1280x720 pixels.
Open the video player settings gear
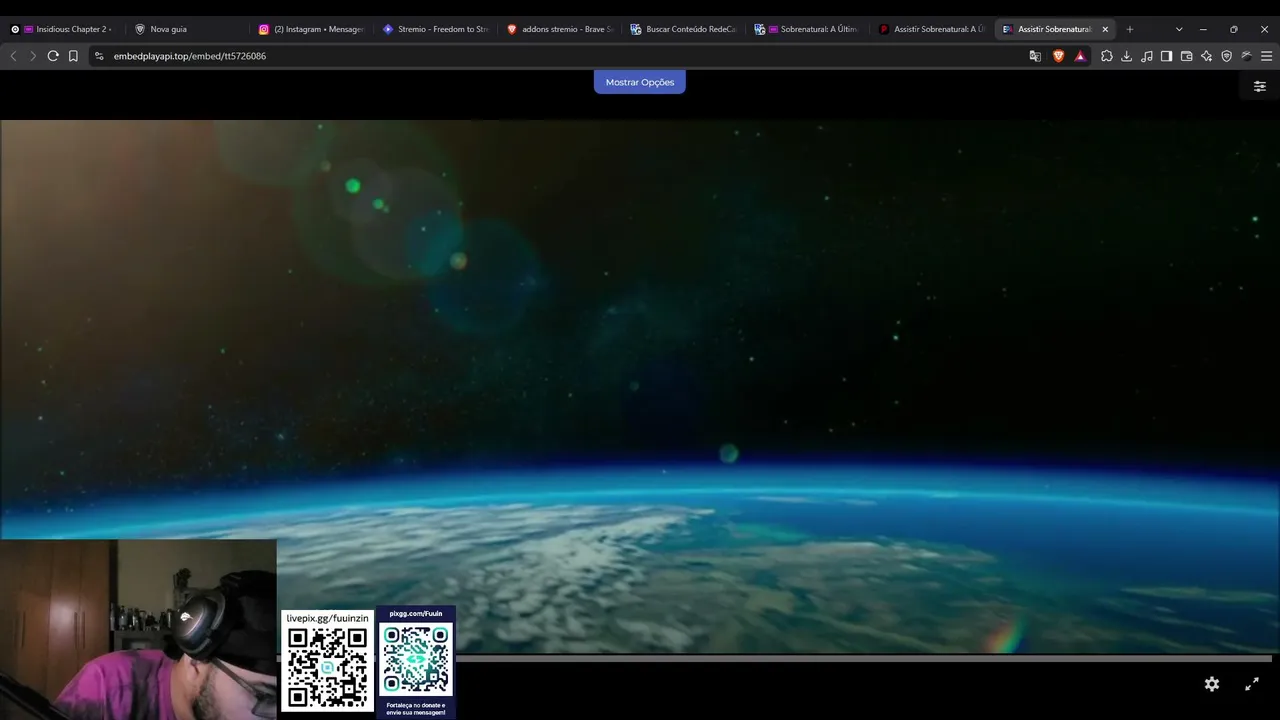tap(1212, 684)
